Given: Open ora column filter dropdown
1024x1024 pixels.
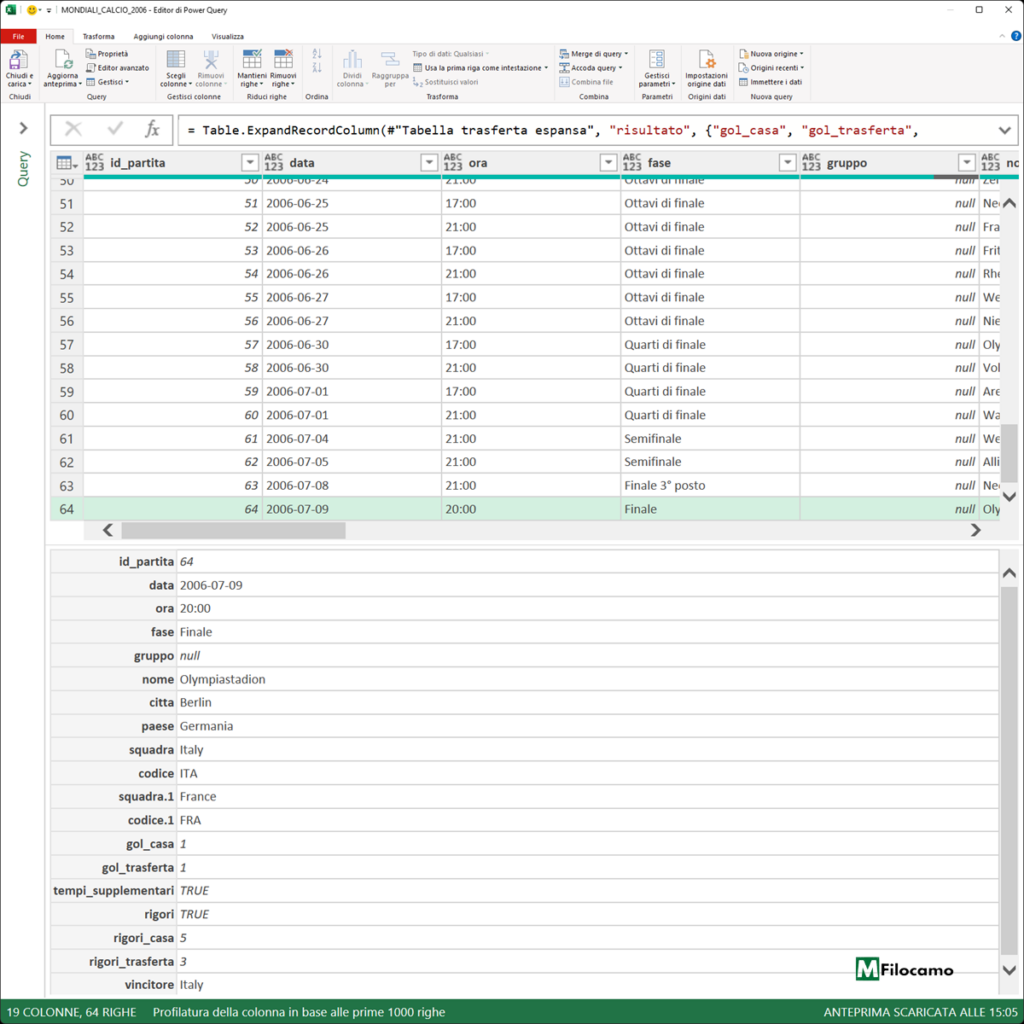Looking at the screenshot, I should pos(608,163).
